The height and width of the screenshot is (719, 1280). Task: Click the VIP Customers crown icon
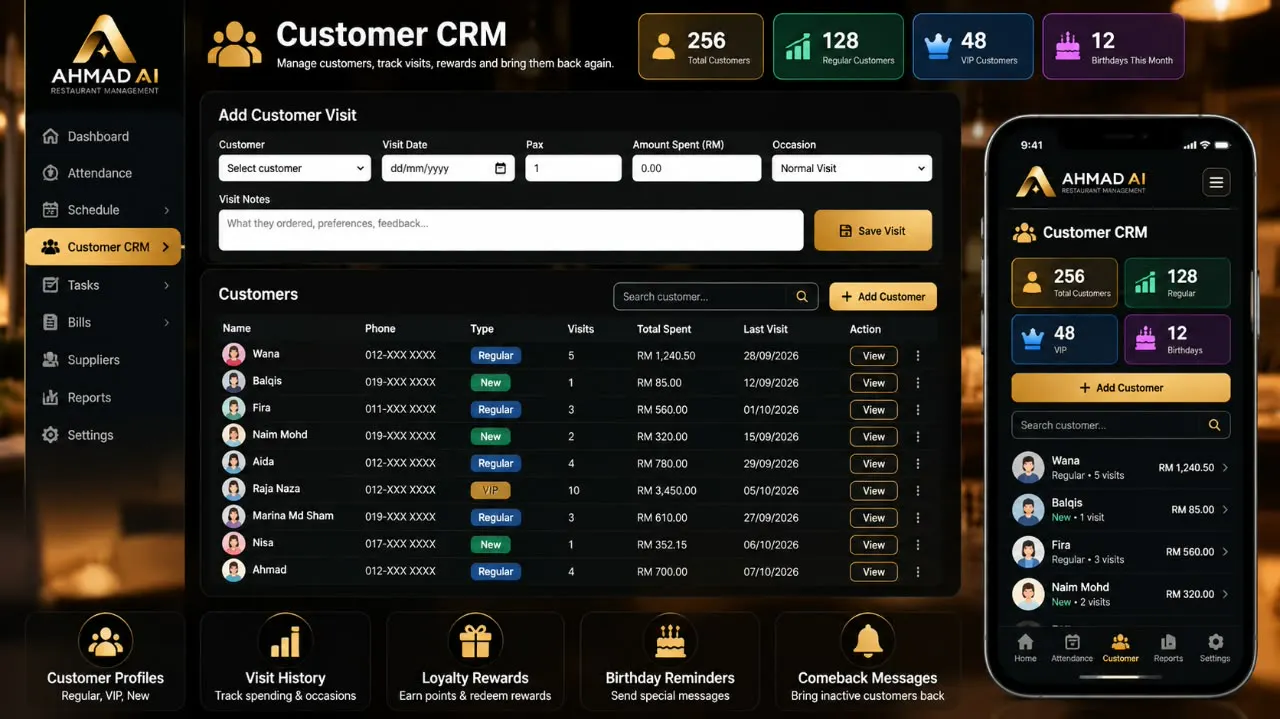click(937, 46)
